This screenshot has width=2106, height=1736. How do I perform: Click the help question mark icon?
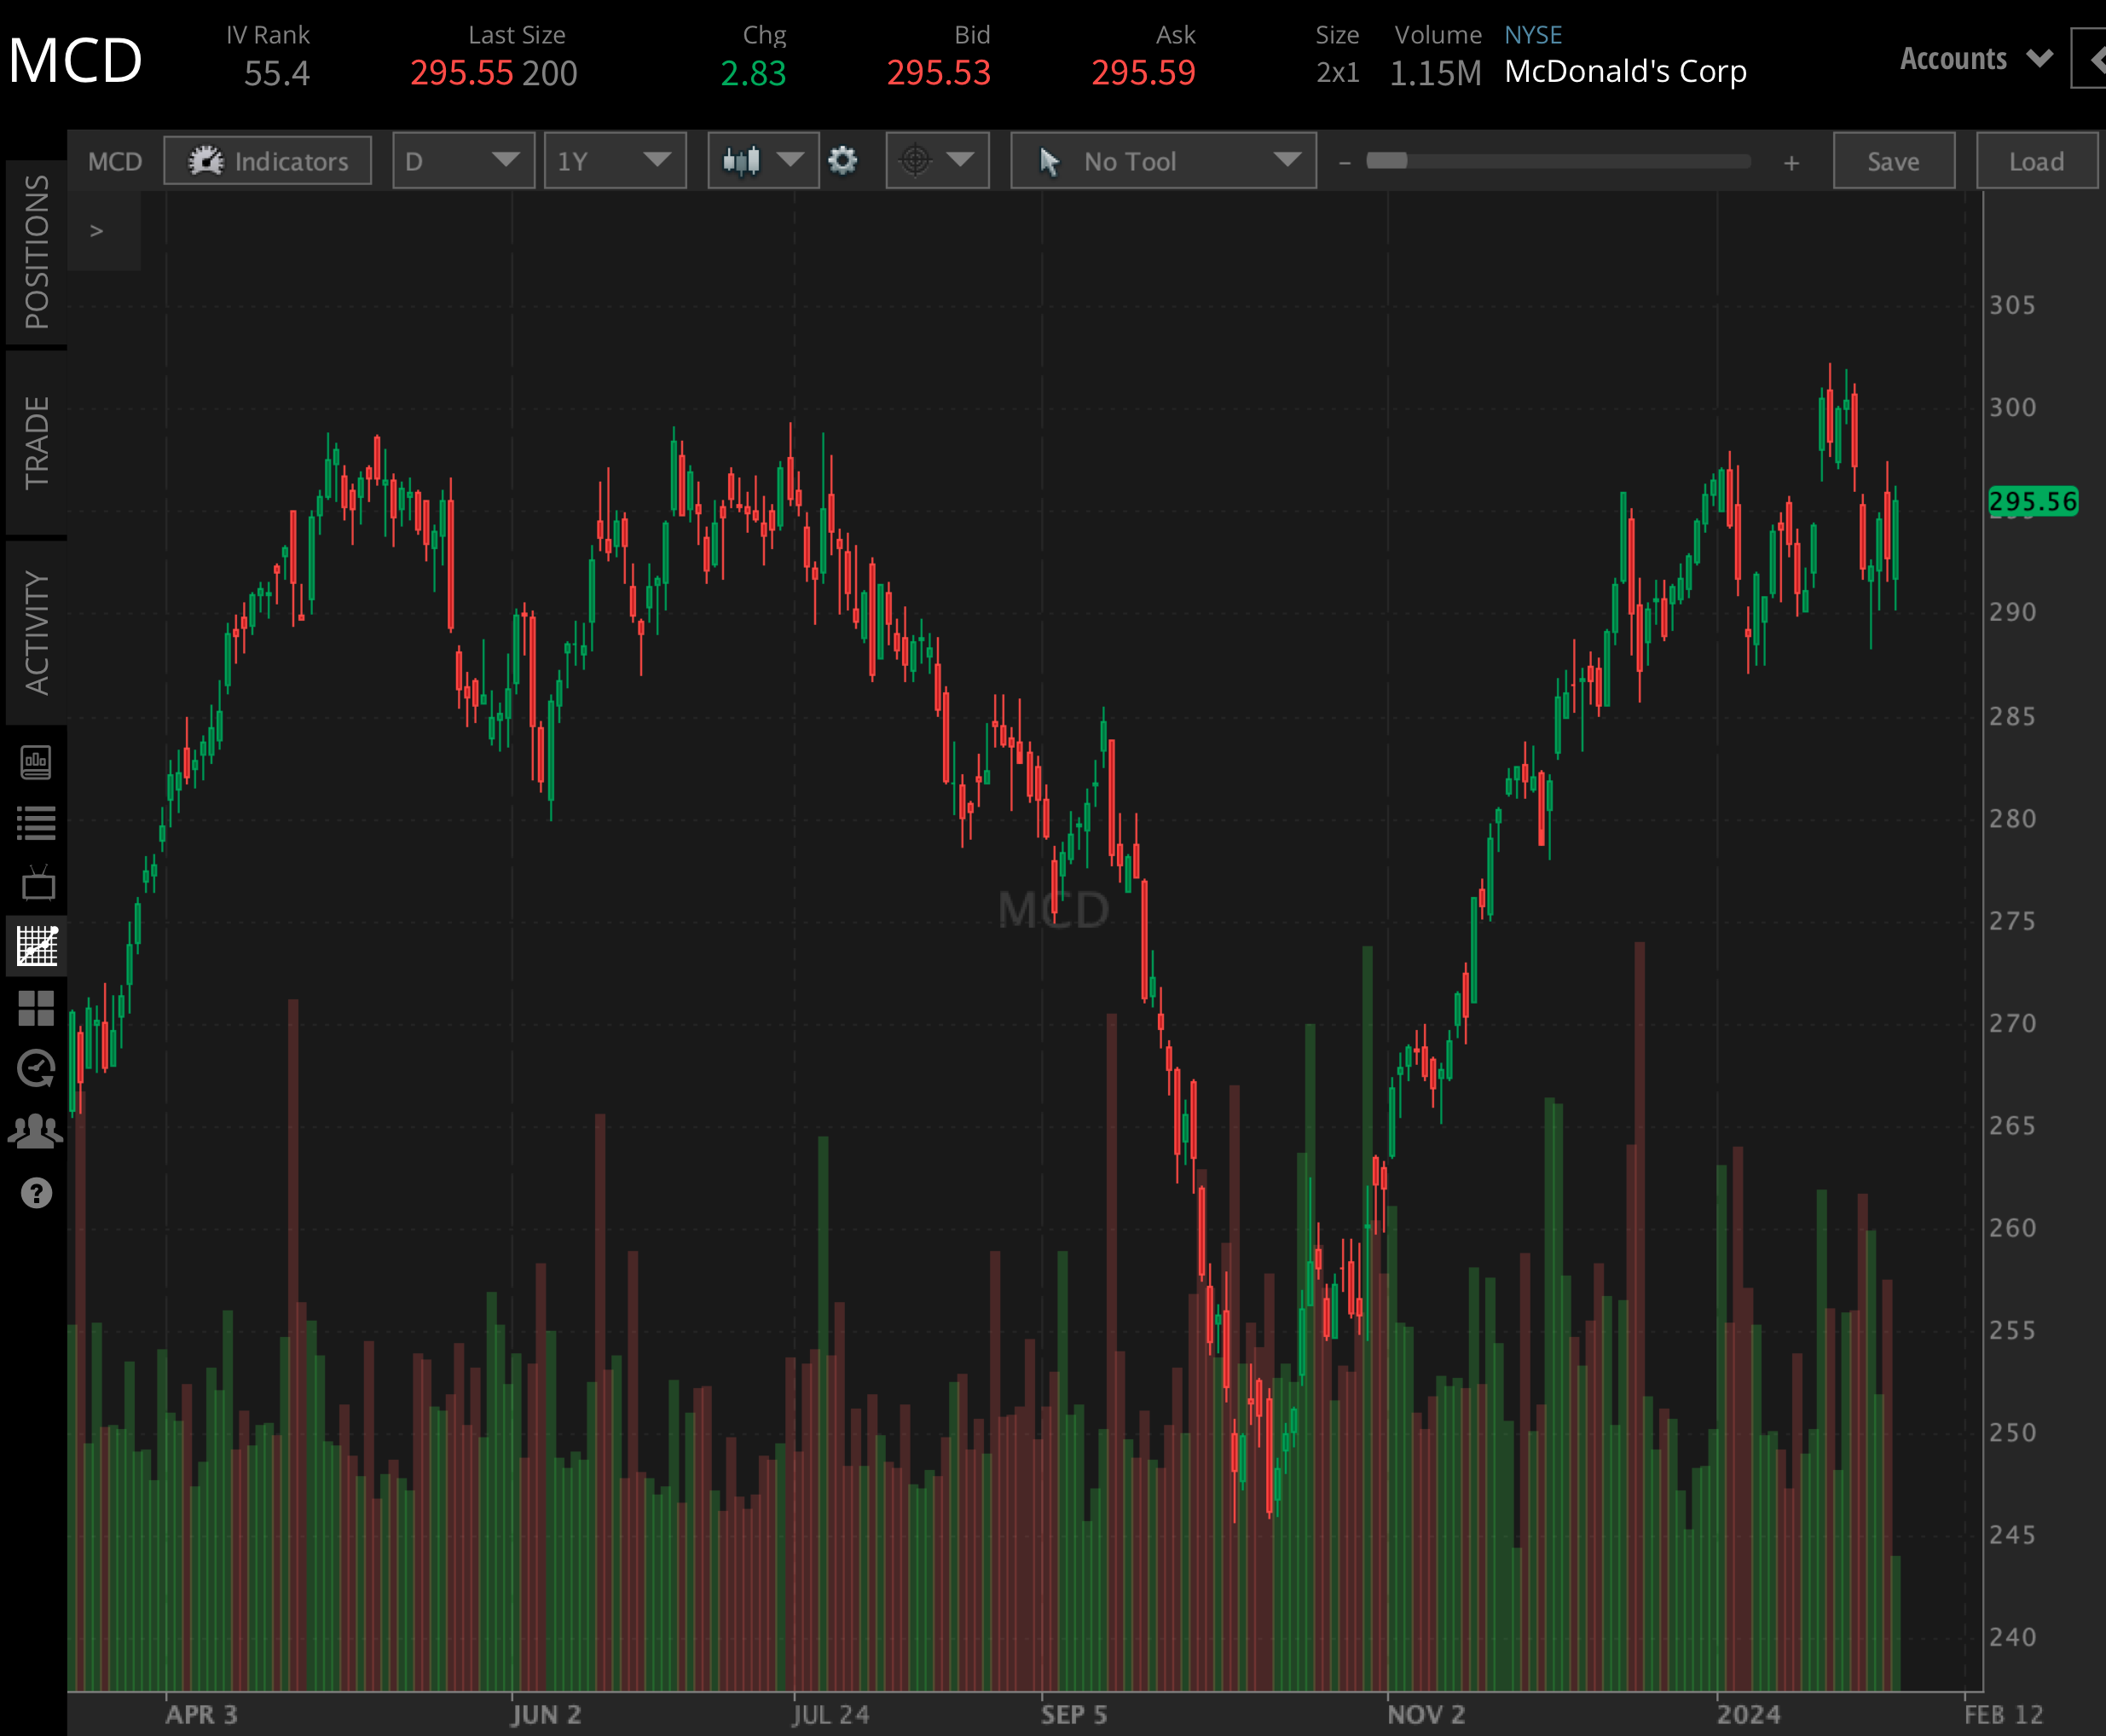click(x=37, y=1192)
